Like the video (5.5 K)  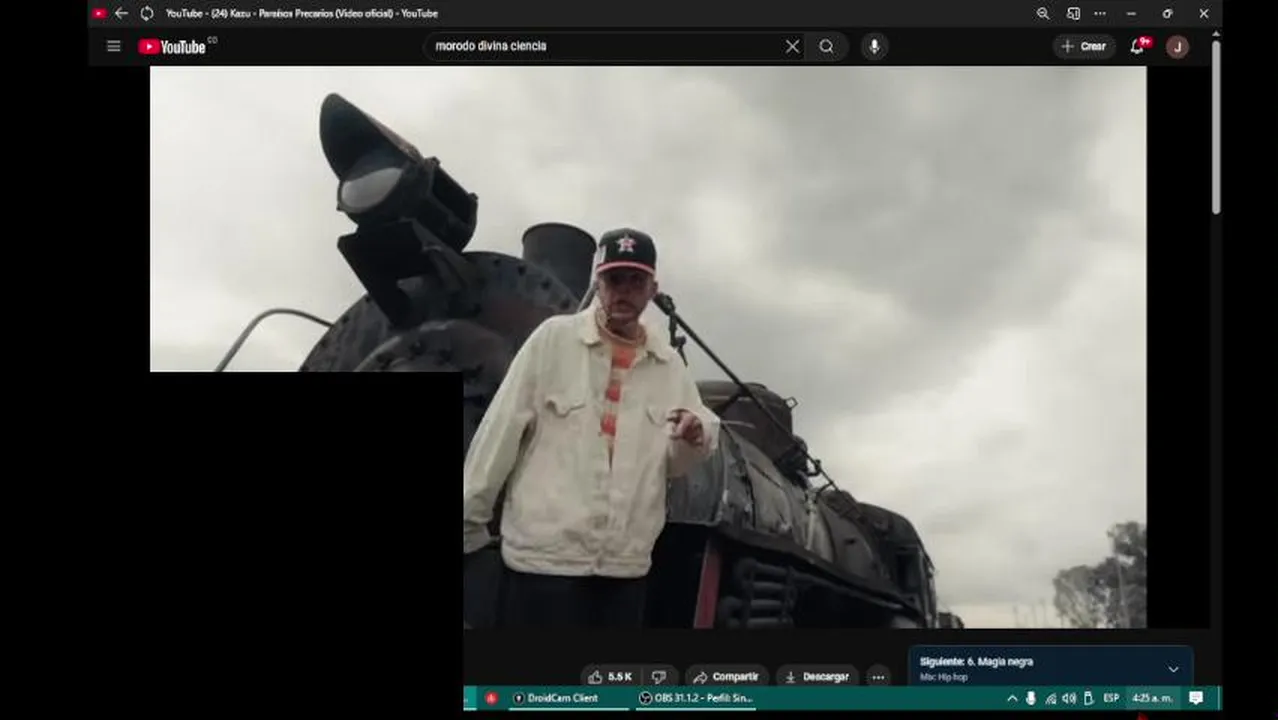610,677
